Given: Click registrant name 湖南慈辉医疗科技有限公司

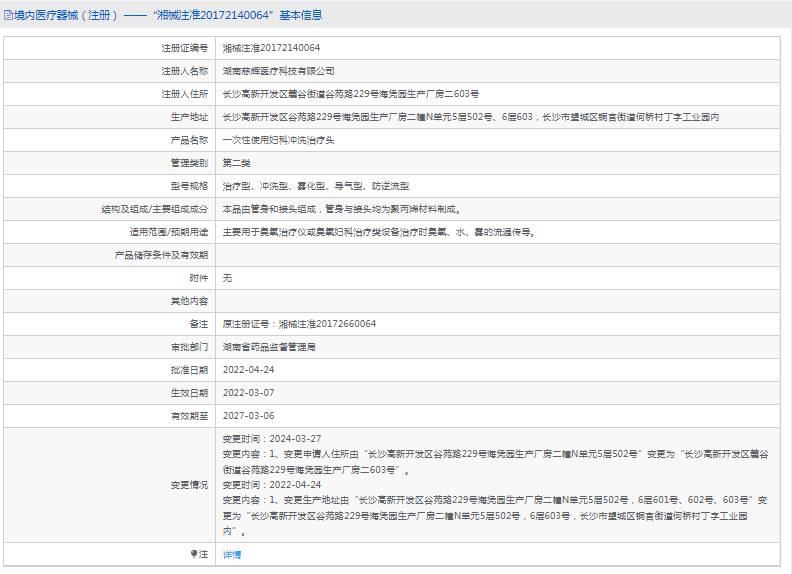Looking at the screenshot, I should point(278,71).
